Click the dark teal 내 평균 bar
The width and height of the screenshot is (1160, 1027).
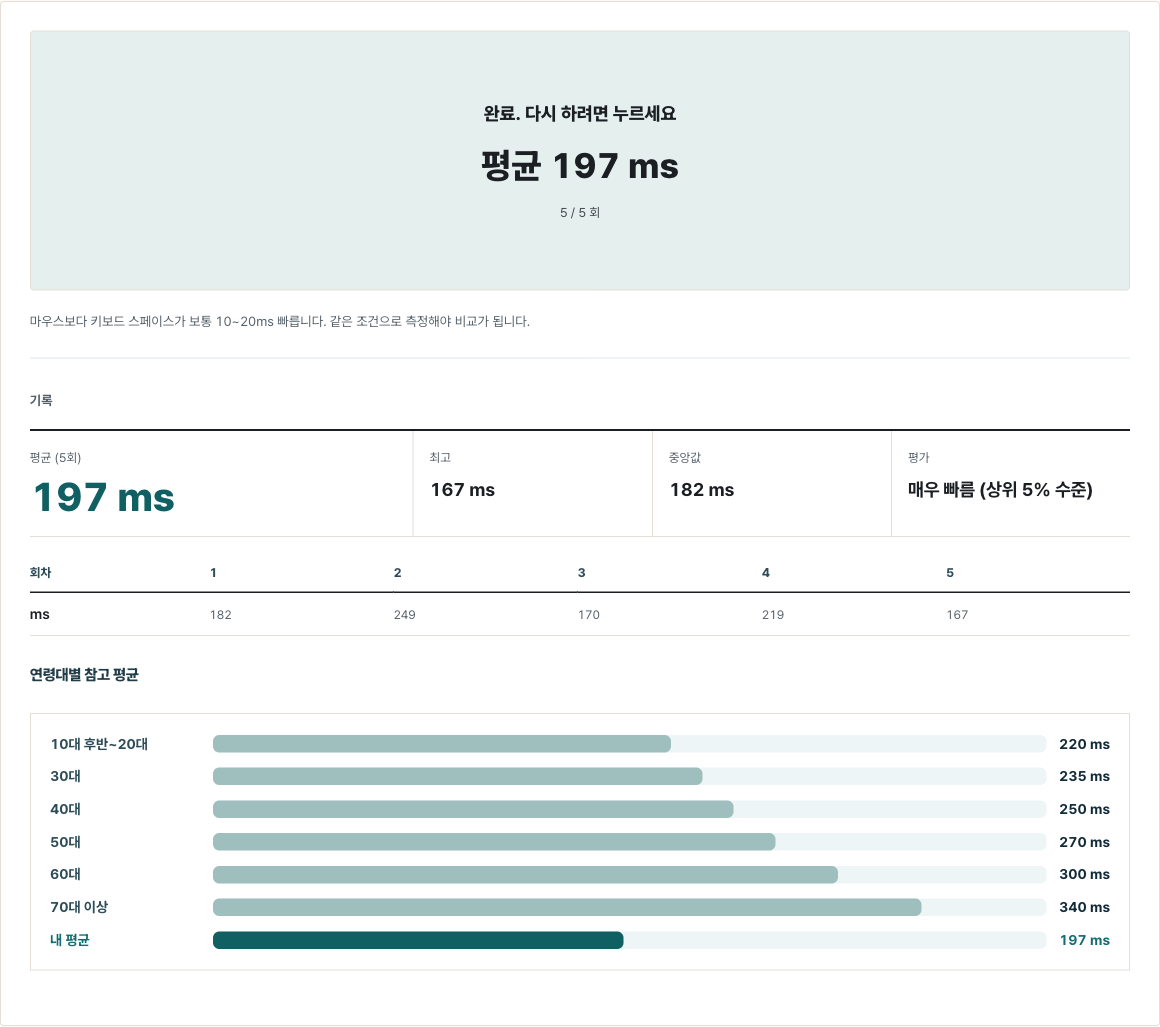(418, 940)
